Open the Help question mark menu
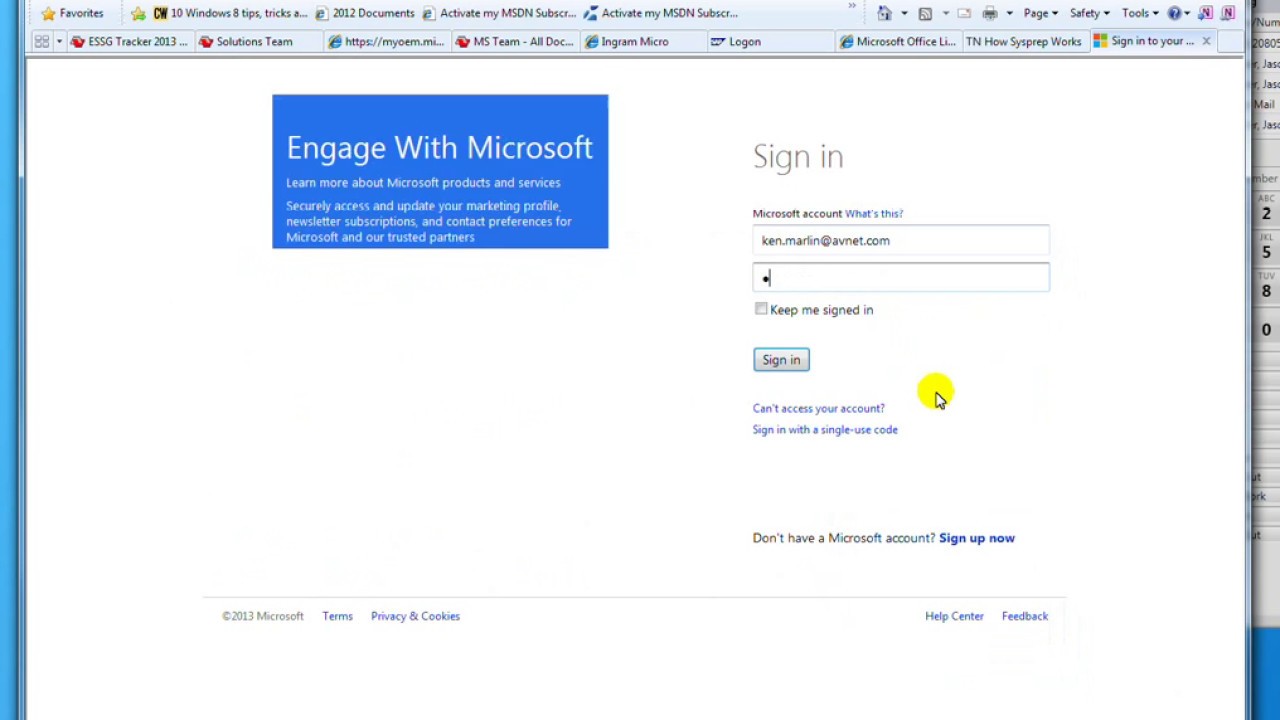The width and height of the screenshot is (1280, 720). tap(1179, 13)
